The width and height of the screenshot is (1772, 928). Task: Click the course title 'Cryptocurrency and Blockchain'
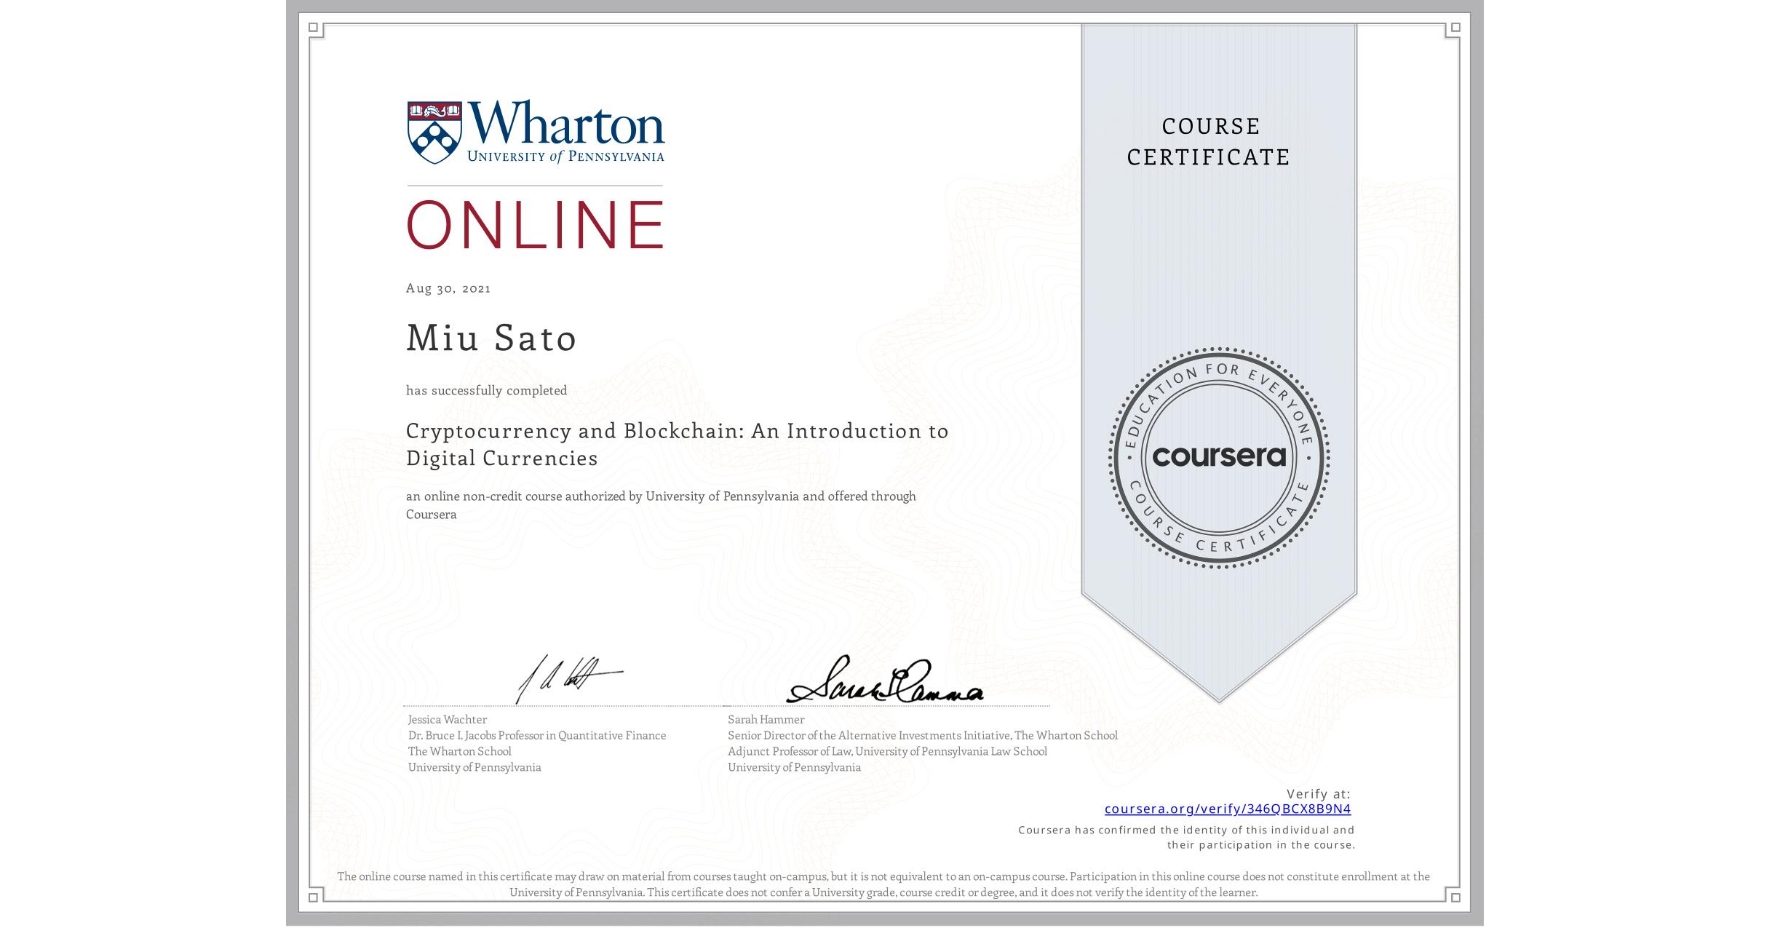[676, 431]
